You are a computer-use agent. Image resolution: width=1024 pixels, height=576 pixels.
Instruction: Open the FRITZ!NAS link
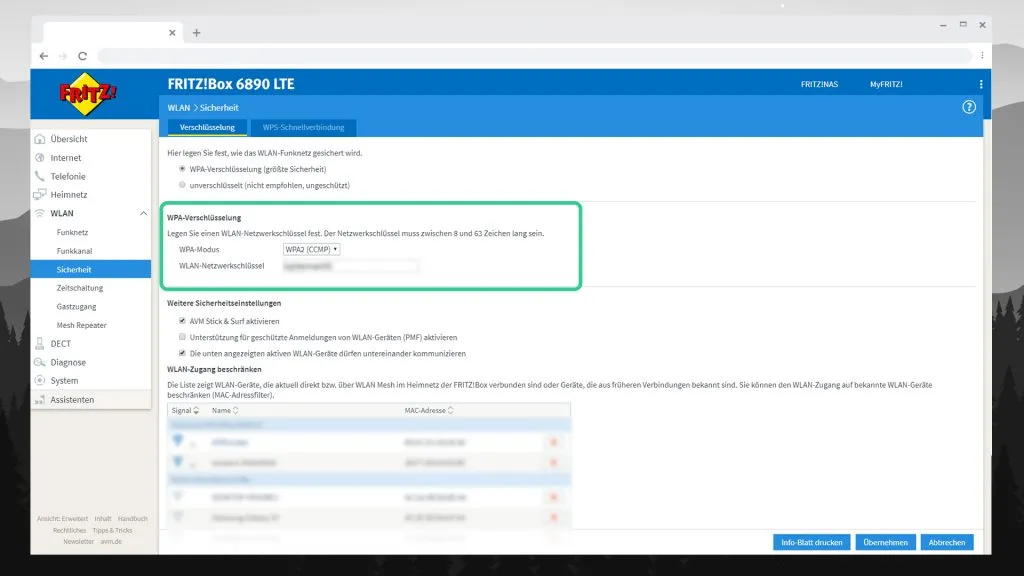tap(819, 84)
